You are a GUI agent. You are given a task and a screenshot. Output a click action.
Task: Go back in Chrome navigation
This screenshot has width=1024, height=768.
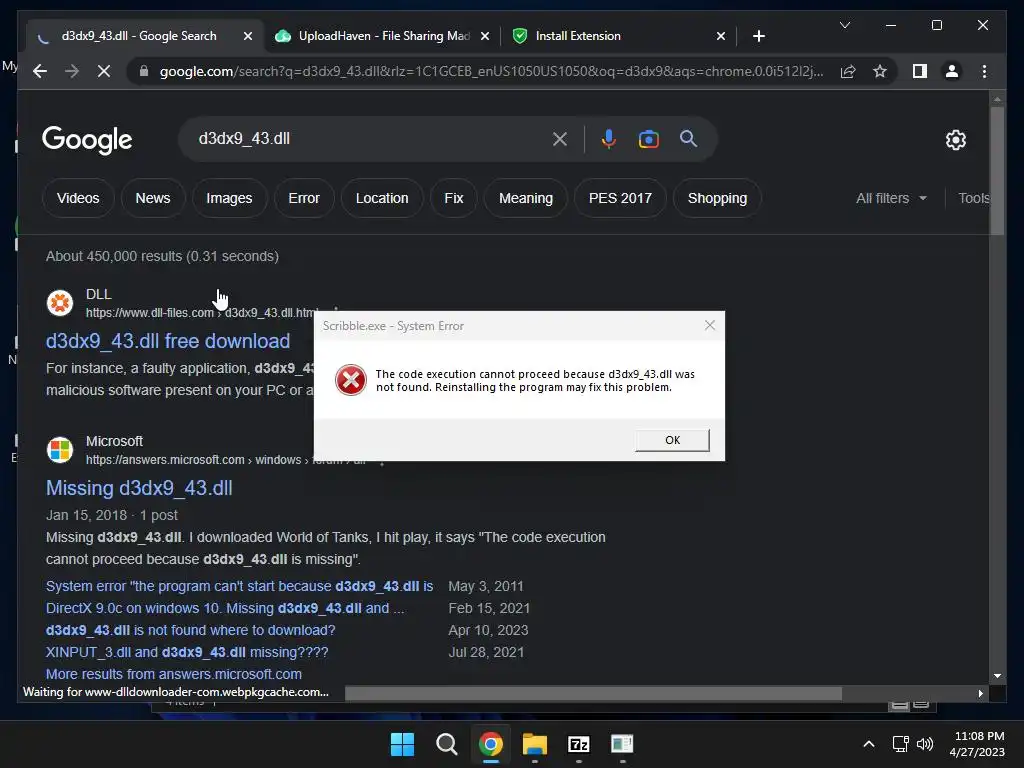[x=40, y=71]
